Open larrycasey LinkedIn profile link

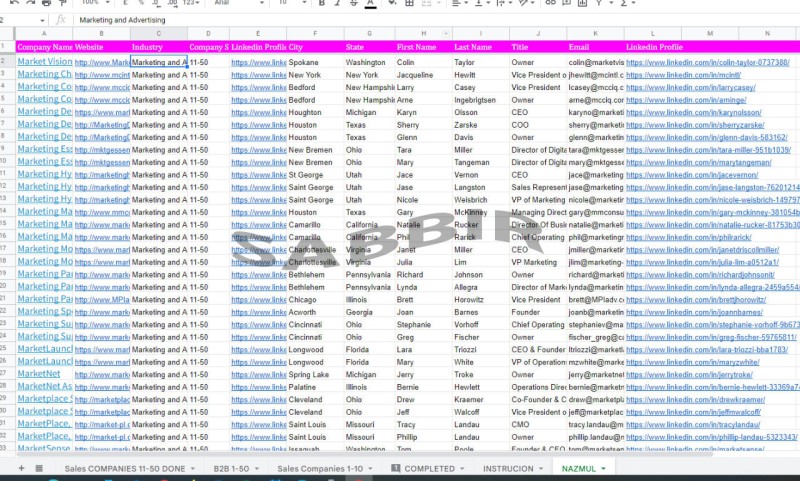pos(691,87)
